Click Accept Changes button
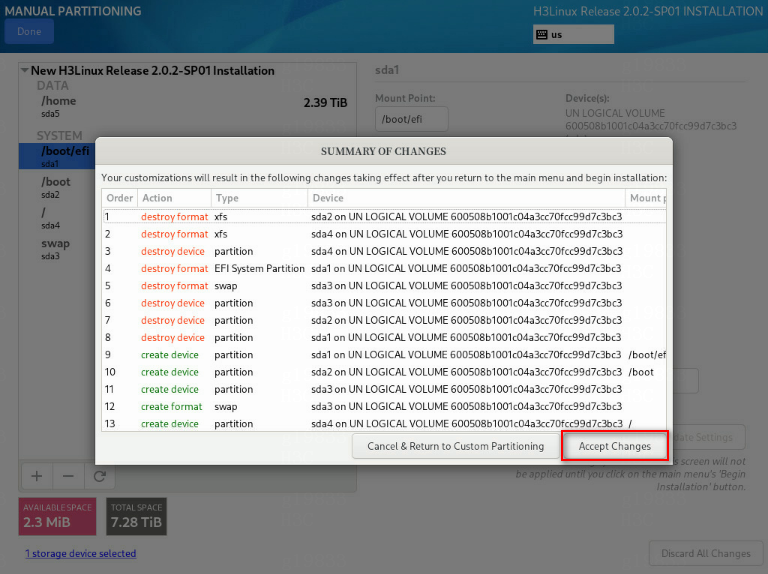Viewport: 768px width, 574px height. pyautogui.click(x=615, y=446)
